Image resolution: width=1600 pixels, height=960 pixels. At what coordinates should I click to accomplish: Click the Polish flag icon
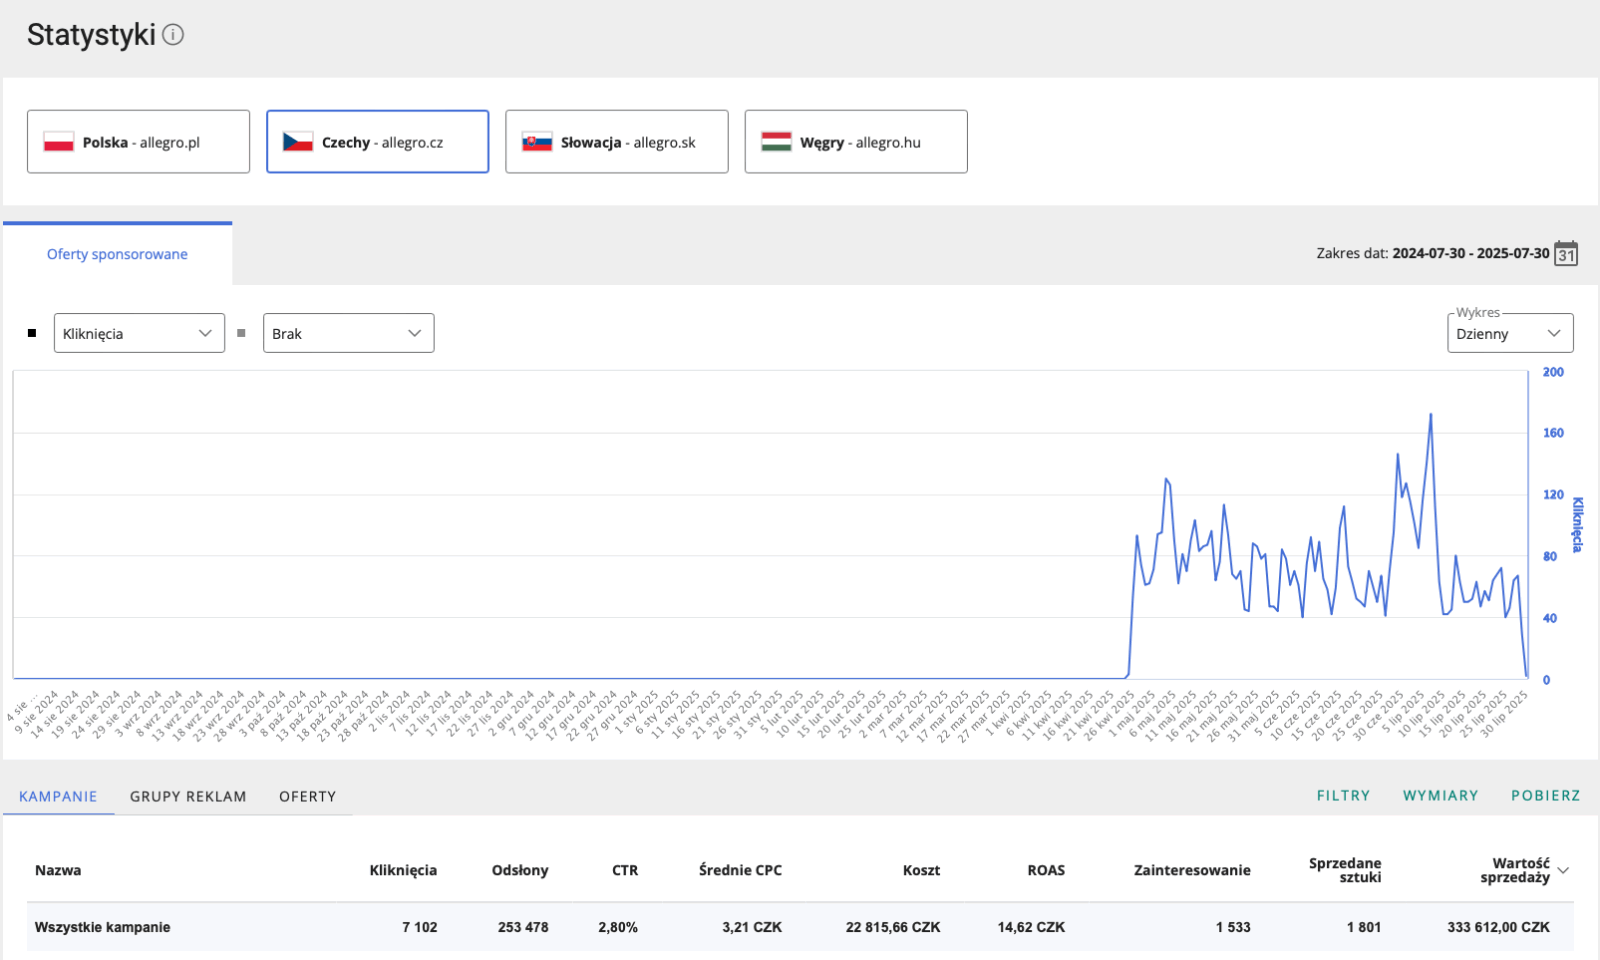(x=59, y=142)
